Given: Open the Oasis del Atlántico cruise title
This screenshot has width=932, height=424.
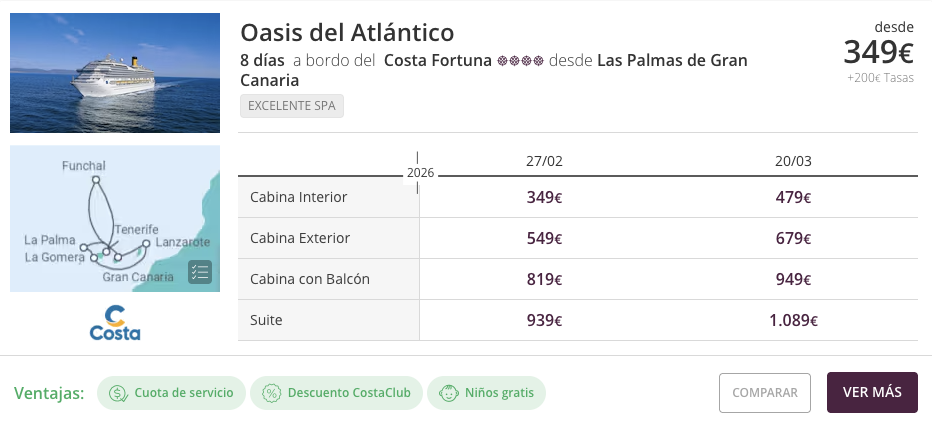Looking at the screenshot, I should click(347, 33).
